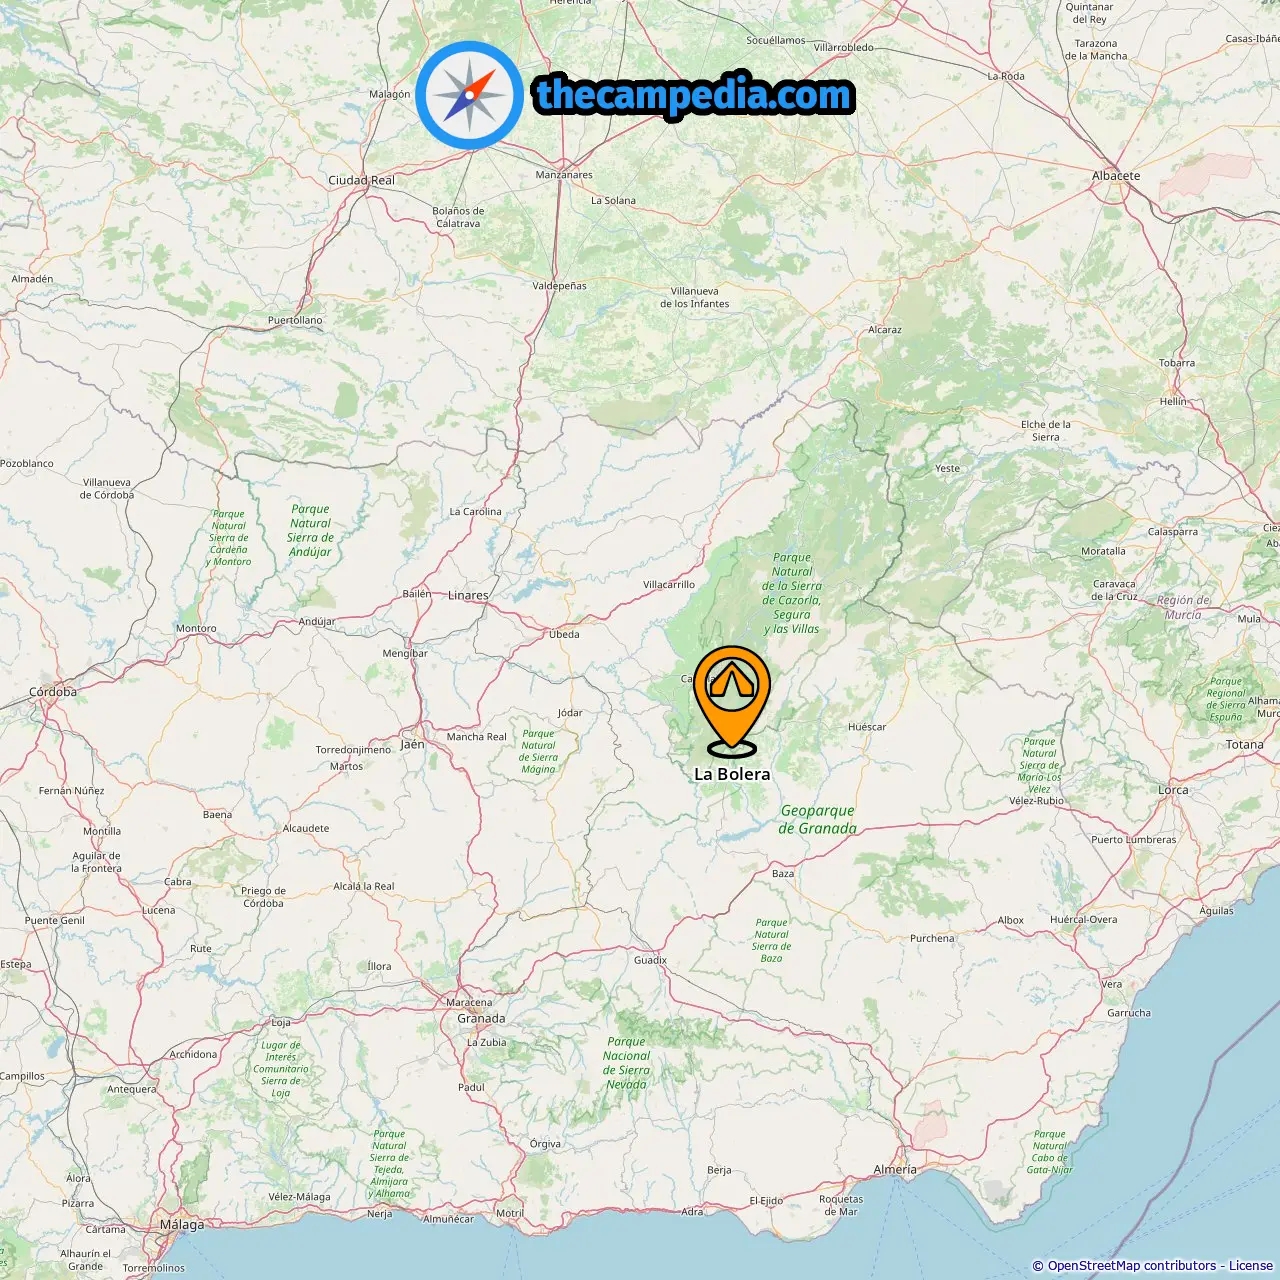Select the Linares town label
Image resolution: width=1280 pixels, height=1280 pixels.
point(468,596)
